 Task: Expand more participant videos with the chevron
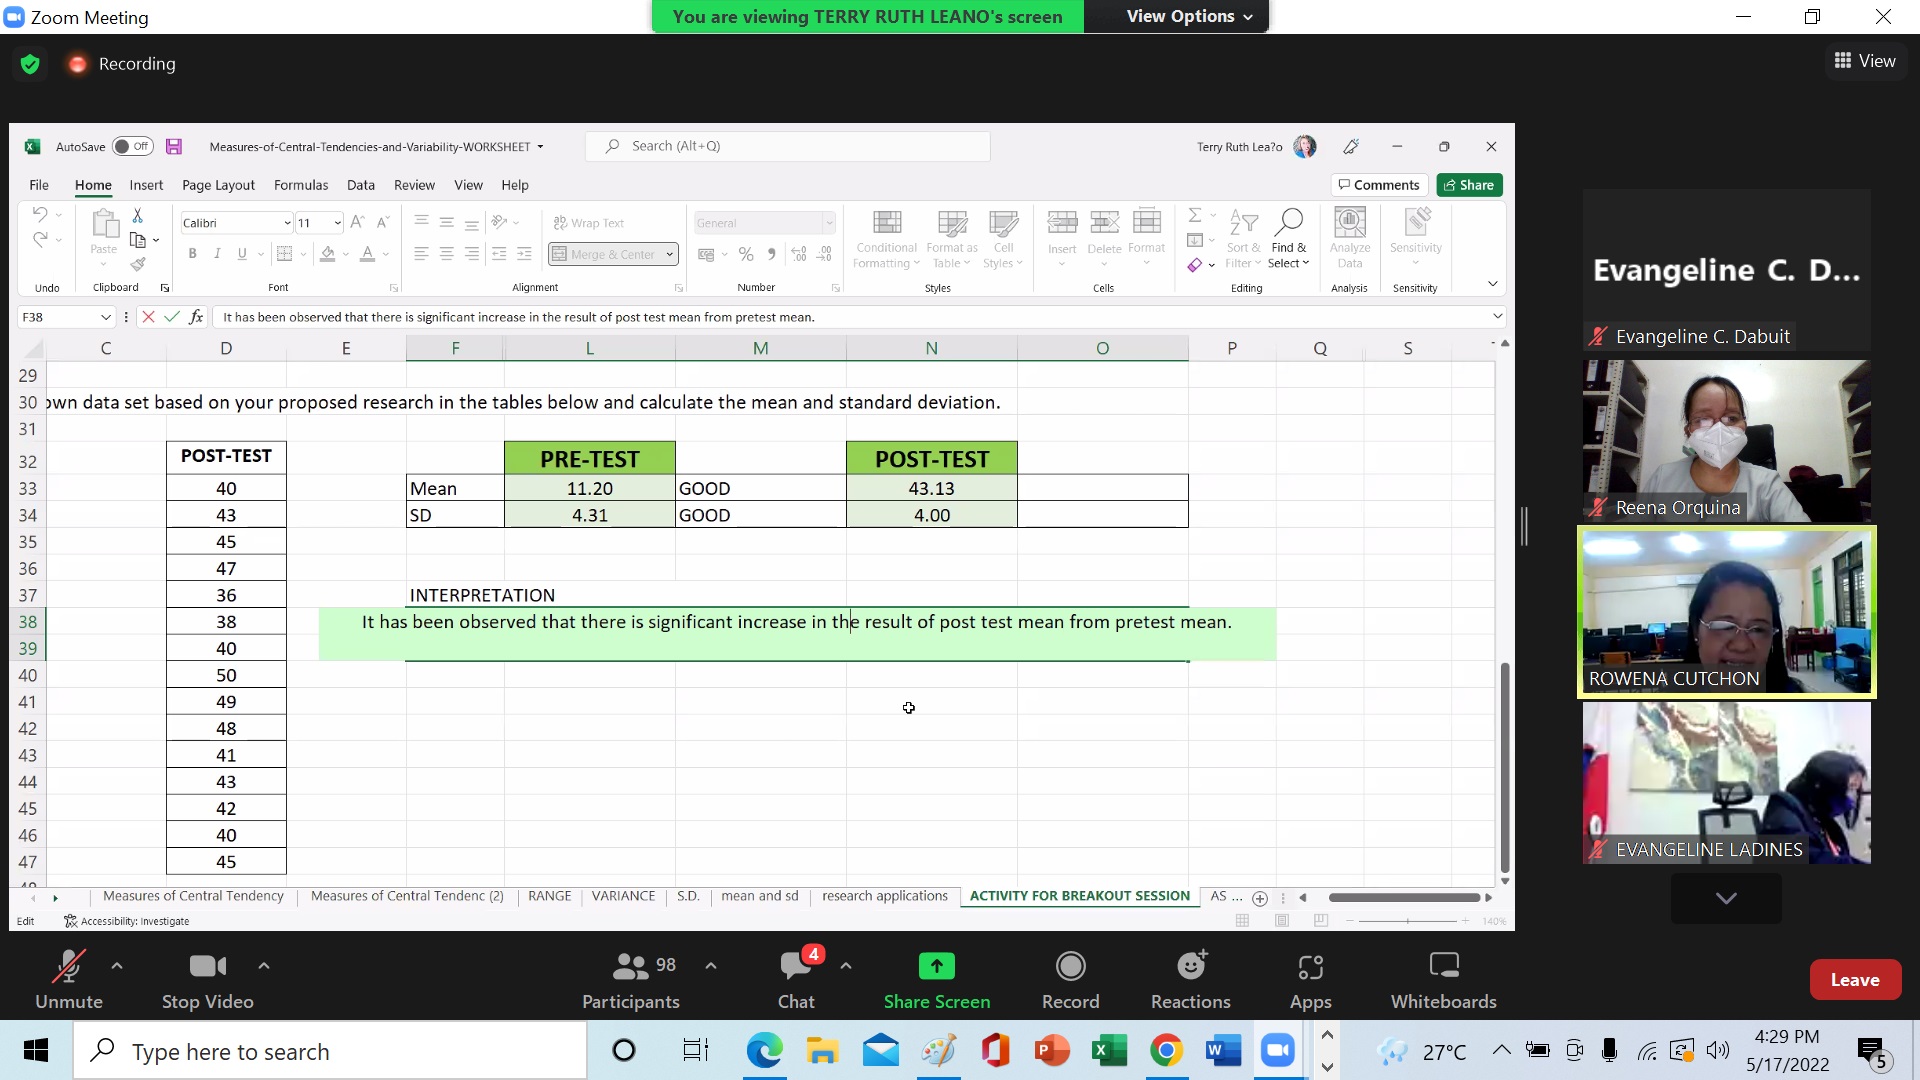coord(1725,898)
